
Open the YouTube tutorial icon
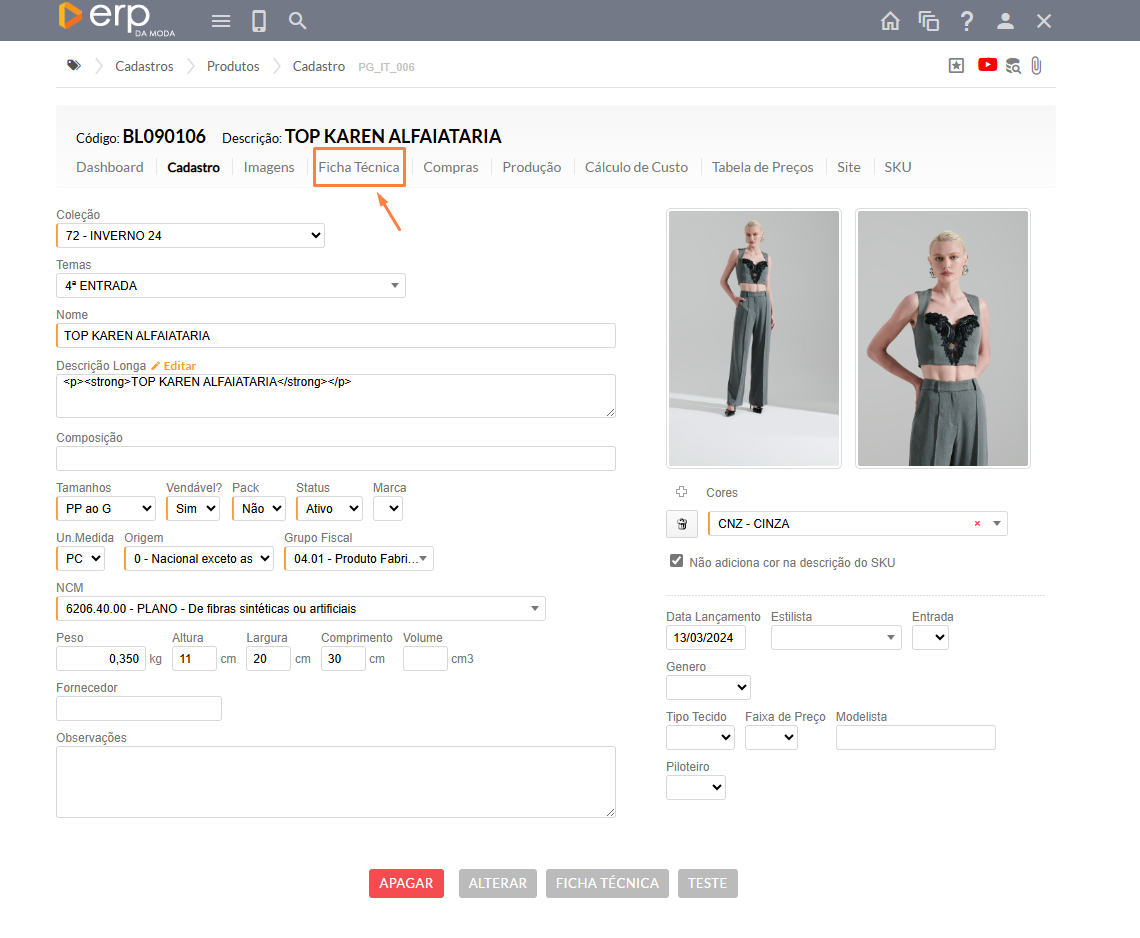(987, 65)
